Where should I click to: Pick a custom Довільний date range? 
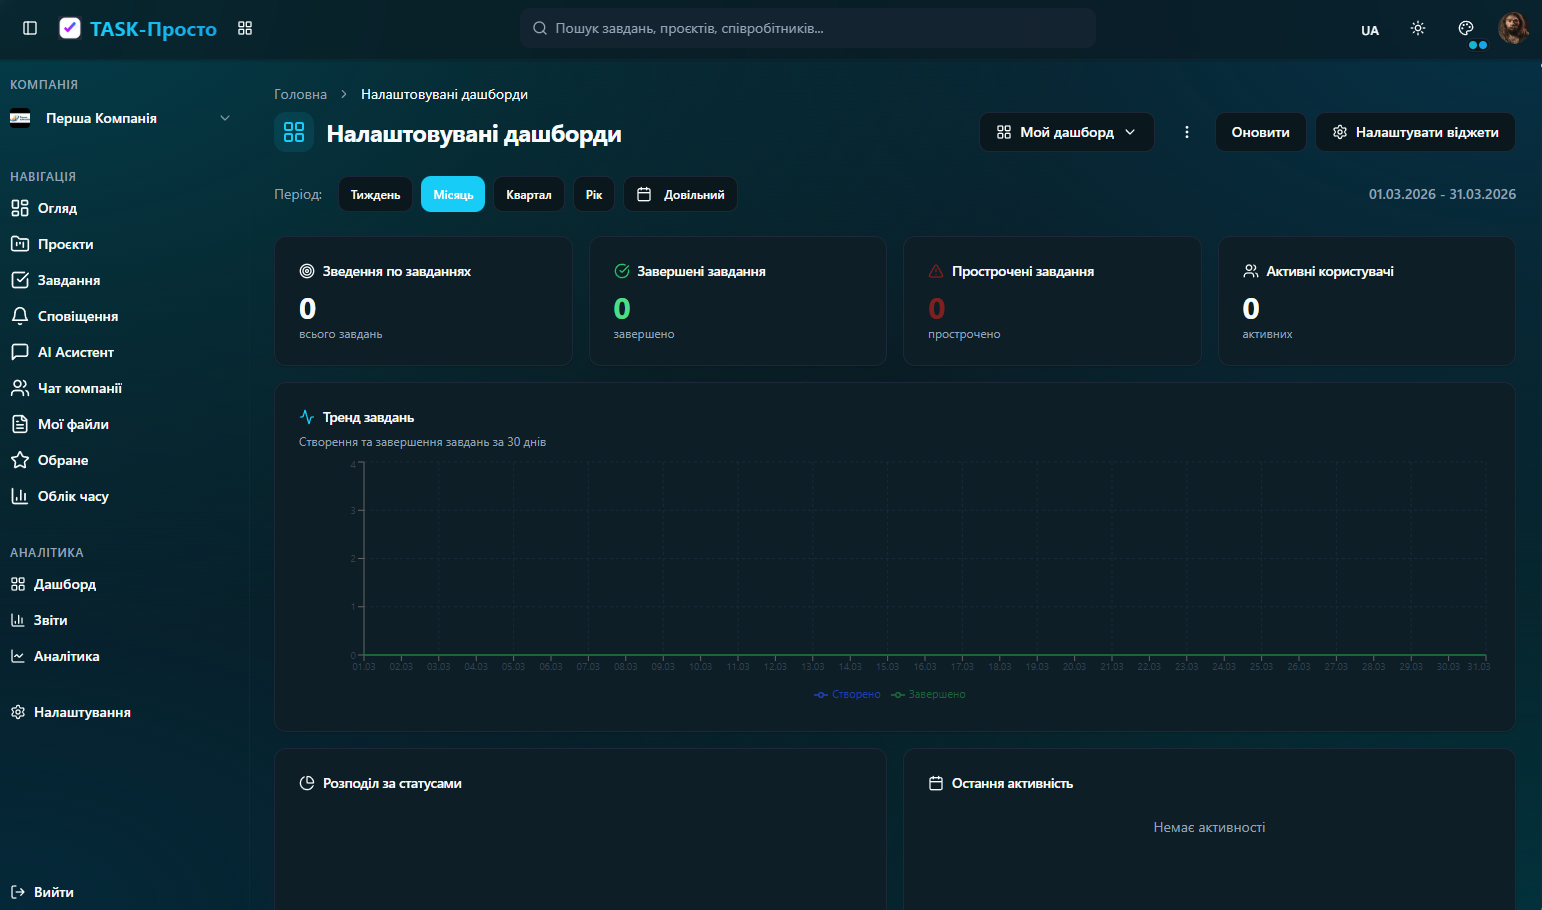[x=680, y=194]
